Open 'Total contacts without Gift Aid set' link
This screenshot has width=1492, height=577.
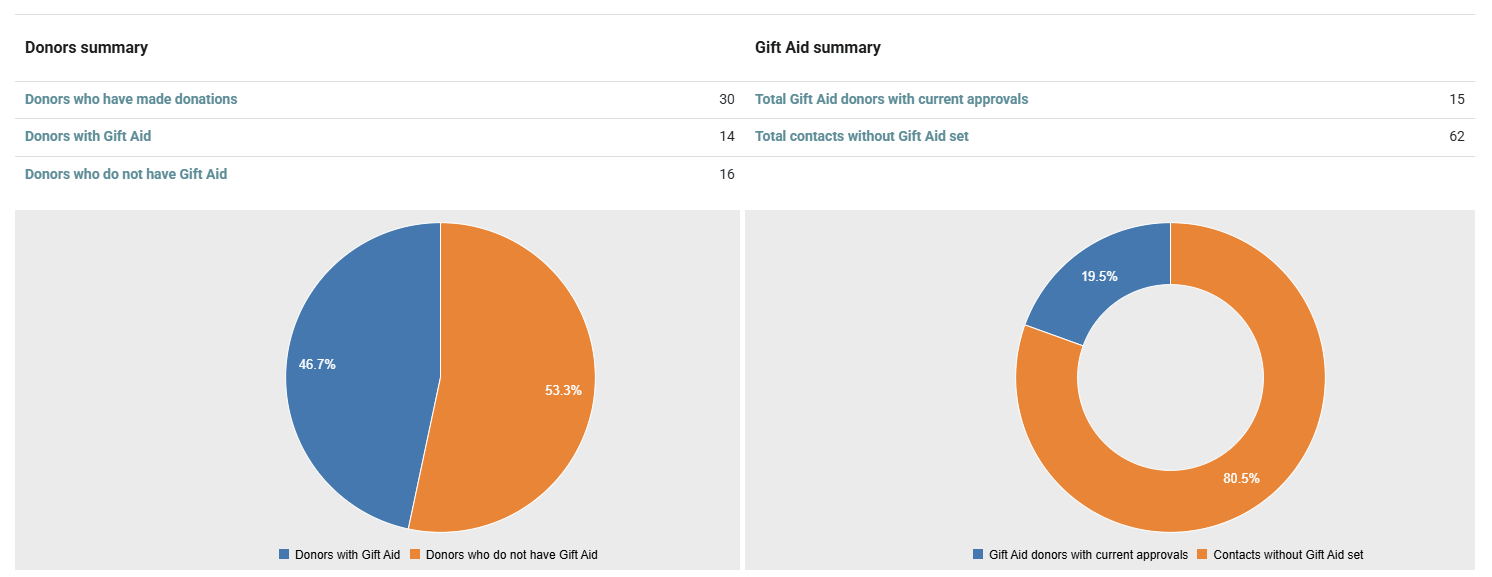(862, 136)
